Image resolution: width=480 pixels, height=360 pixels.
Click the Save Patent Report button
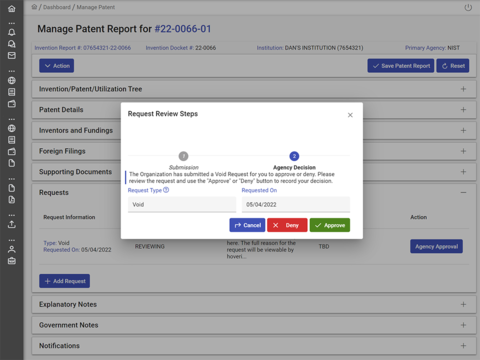point(401,66)
